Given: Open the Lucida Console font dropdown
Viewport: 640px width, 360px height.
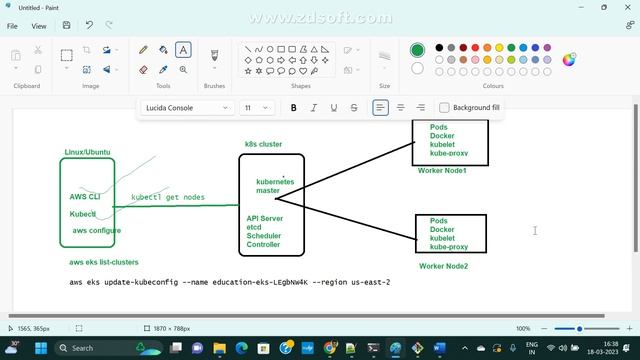Looking at the screenshot, I should [187, 108].
